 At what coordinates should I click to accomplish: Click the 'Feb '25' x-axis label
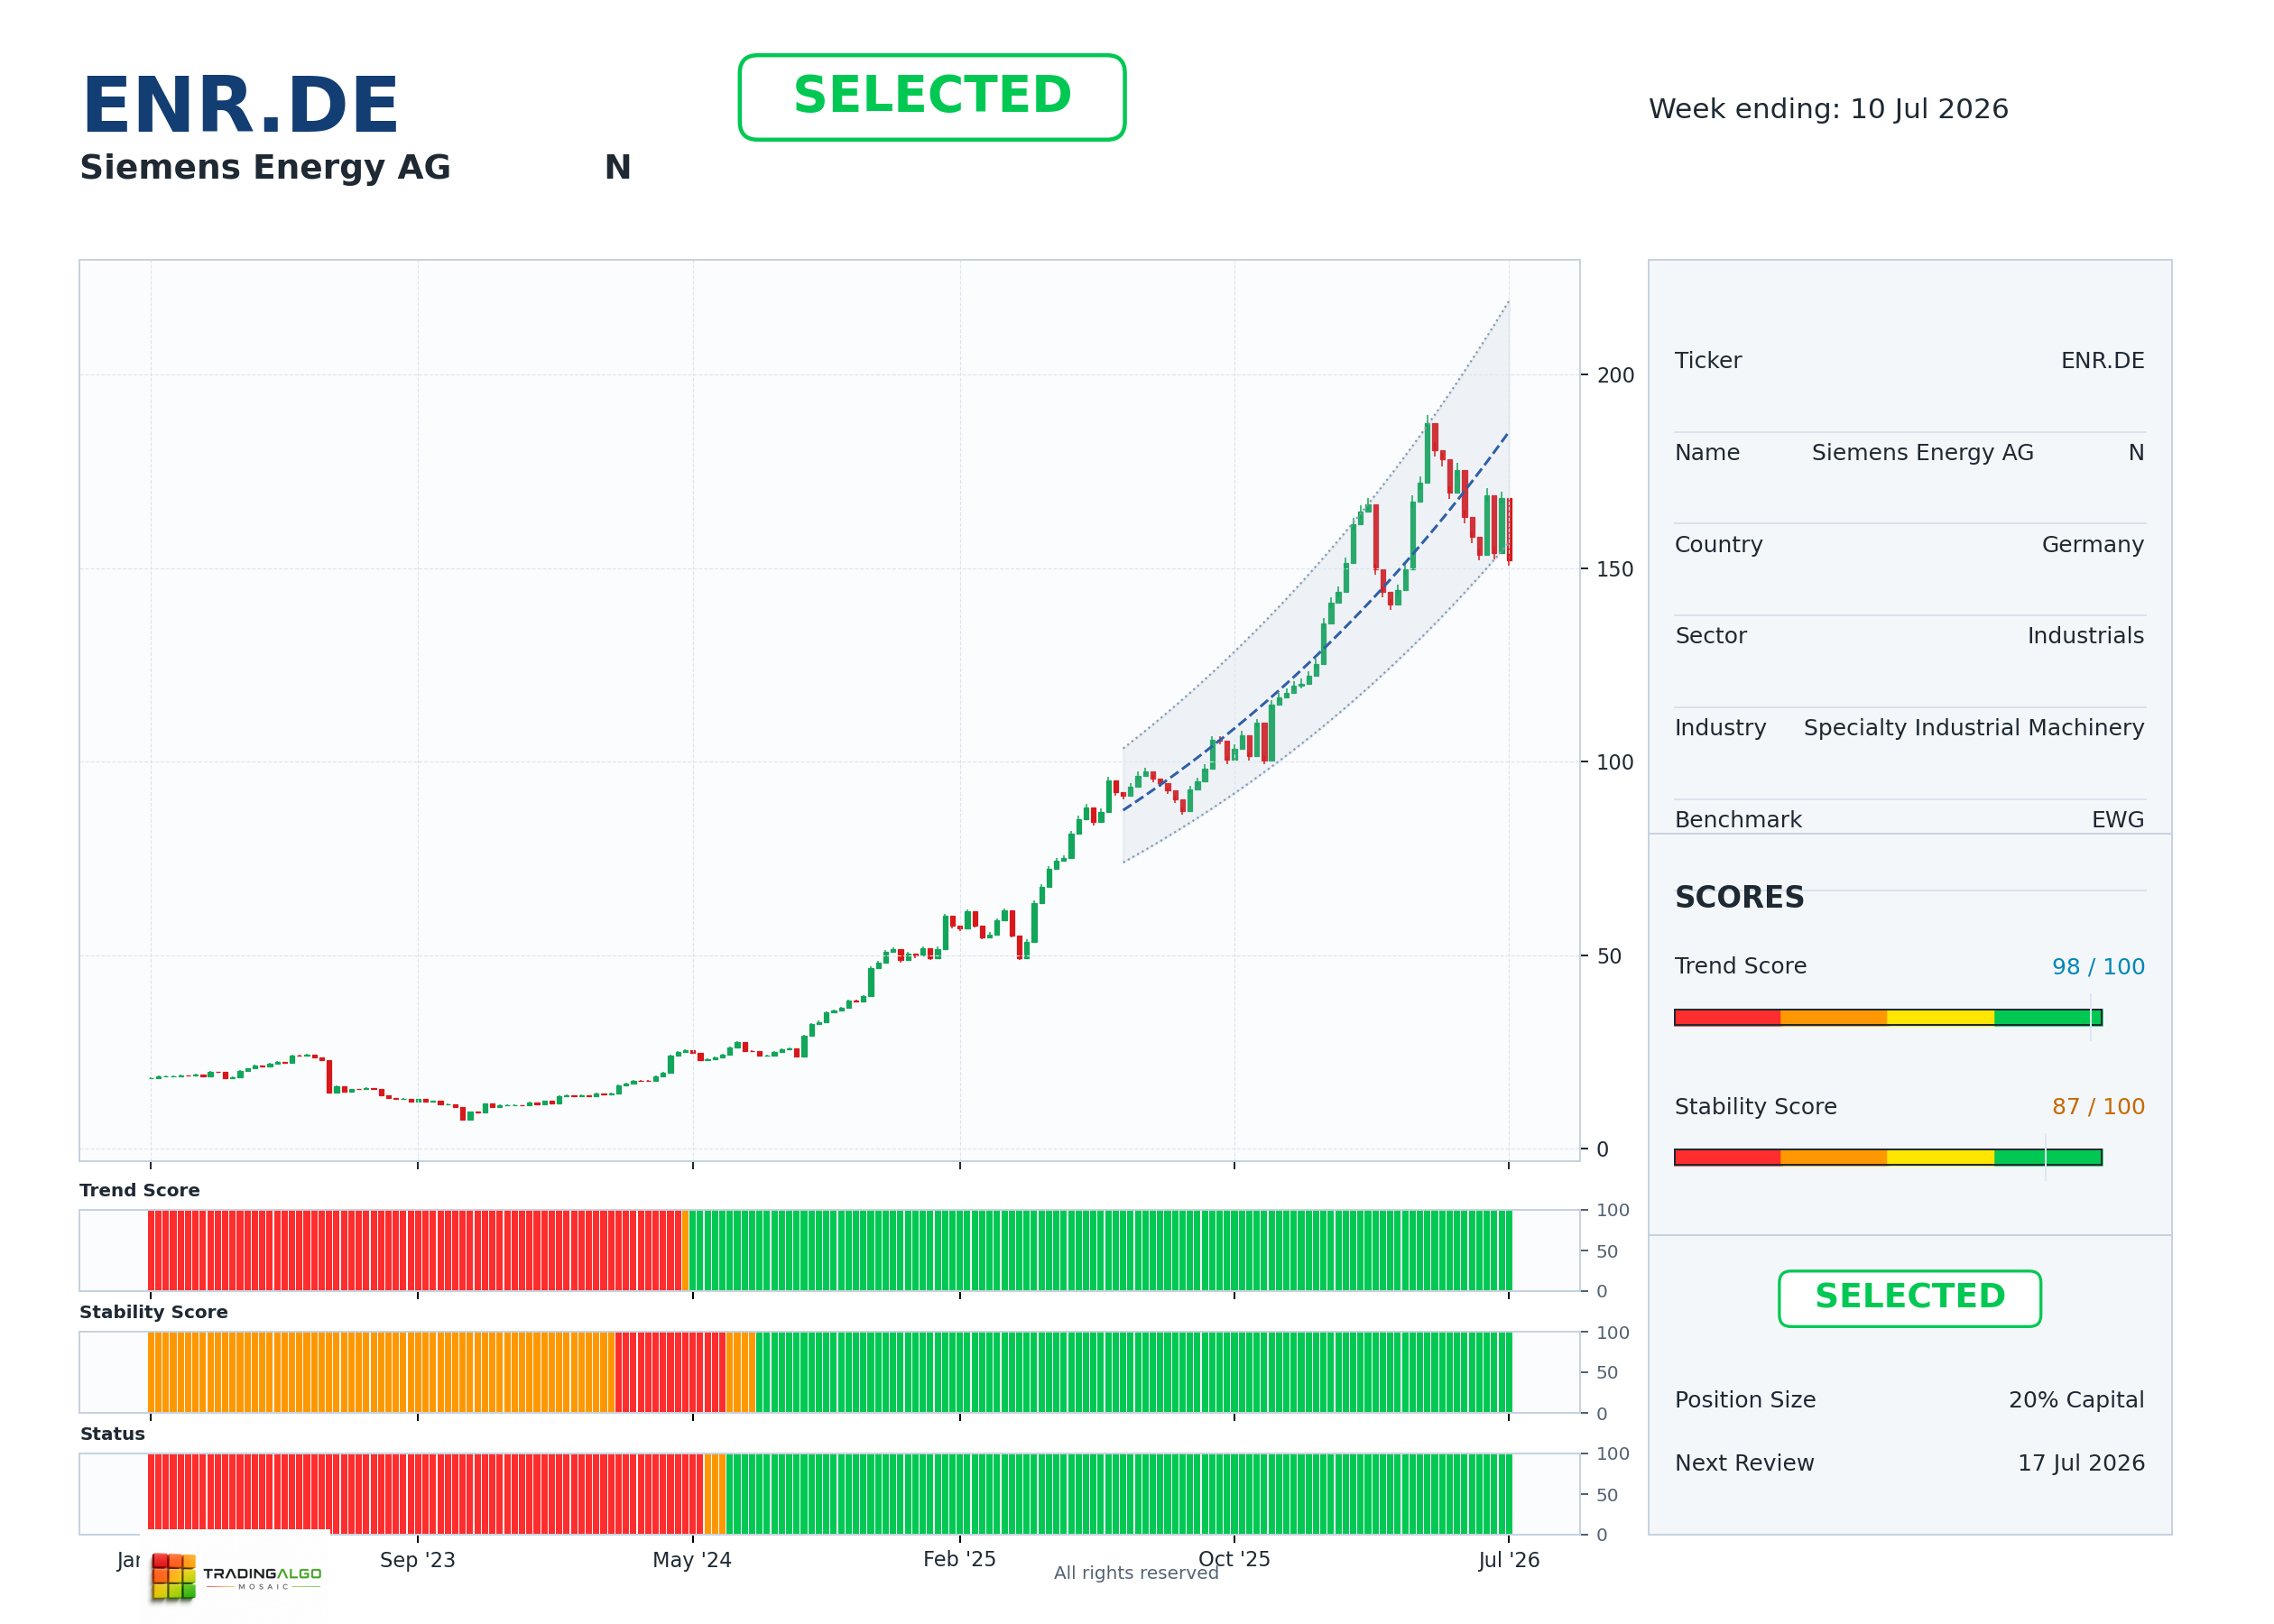959,1558
